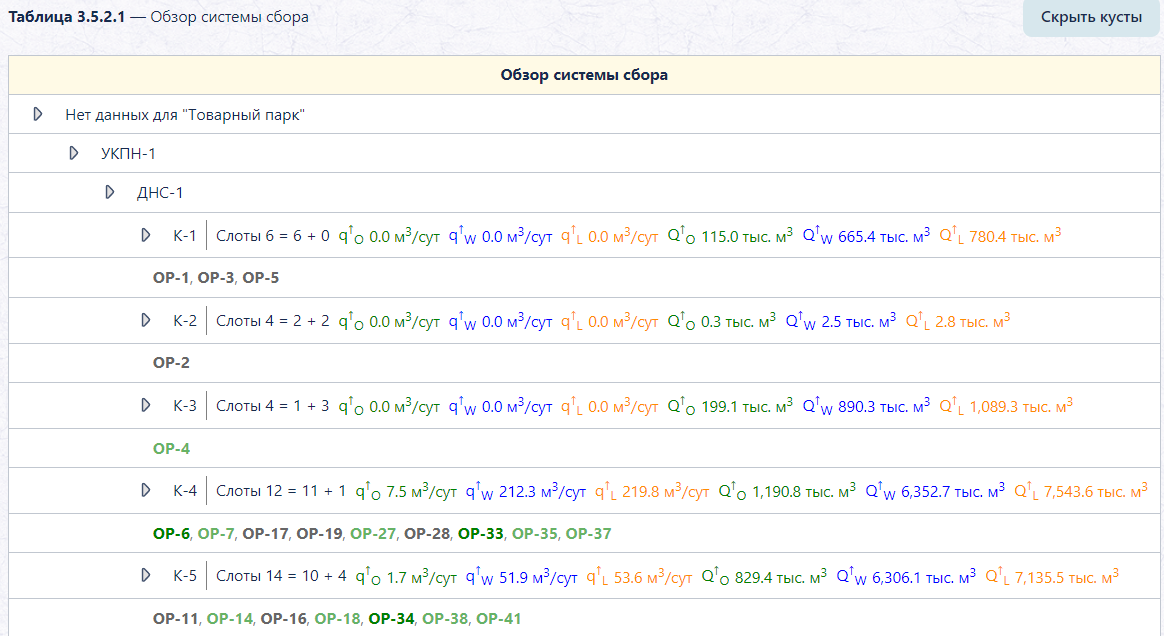Expand the K-1 row triangle
Screen dimensions: 1164x636
tap(146, 235)
